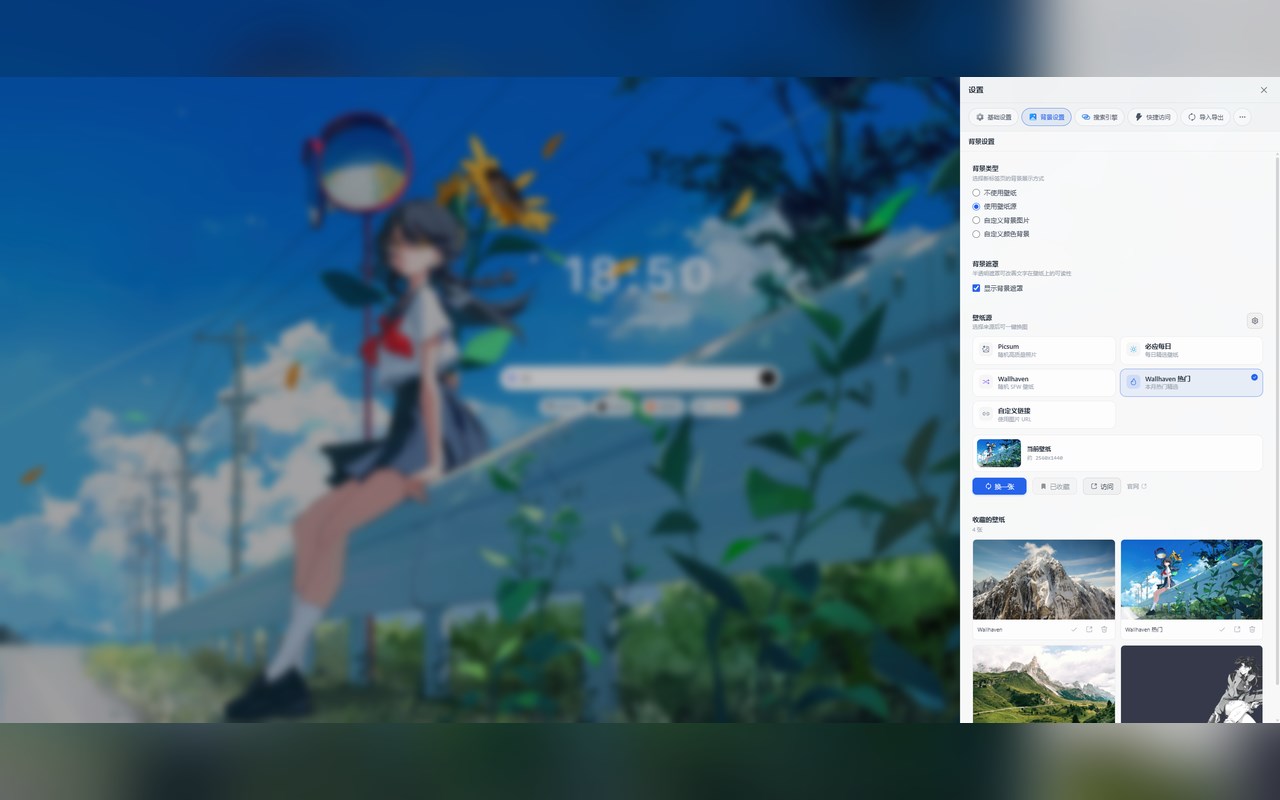
Task: Open the wallpaper source gear settings
Action: click(x=1255, y=321)
